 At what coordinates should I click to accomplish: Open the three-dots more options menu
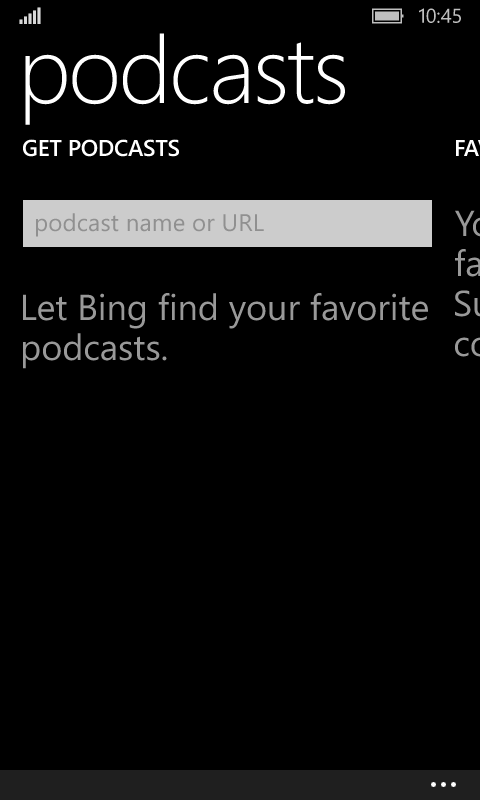(x=443, y=785)
